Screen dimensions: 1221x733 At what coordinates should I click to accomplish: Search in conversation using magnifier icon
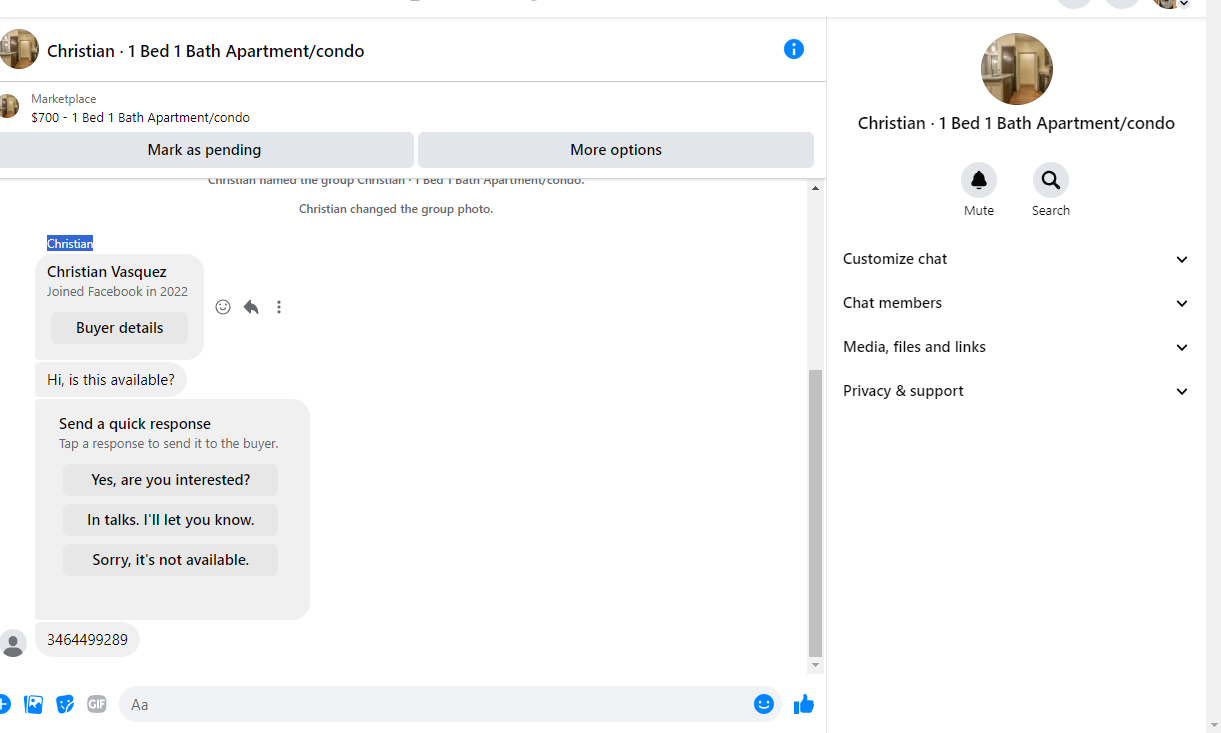[x=1051, y=180]
